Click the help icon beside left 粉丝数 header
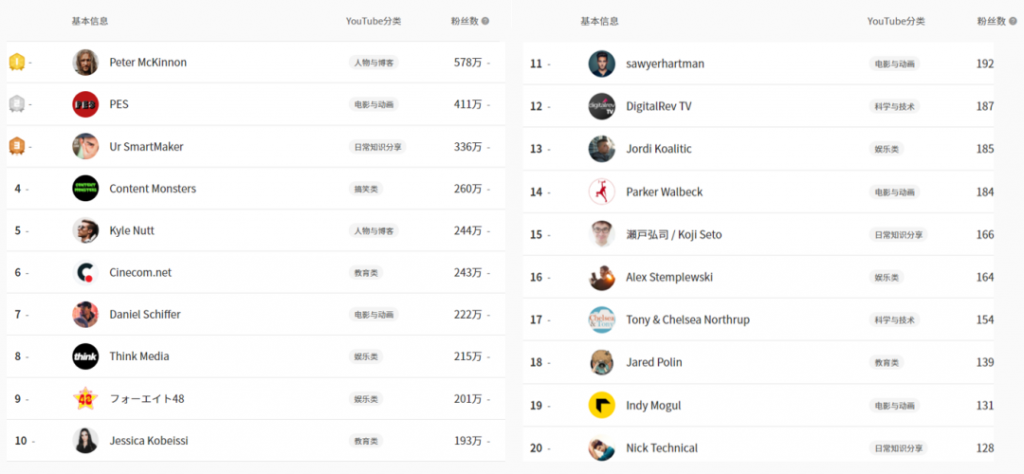This screenshot has width=1024, height=474. [x=485, y=20]
